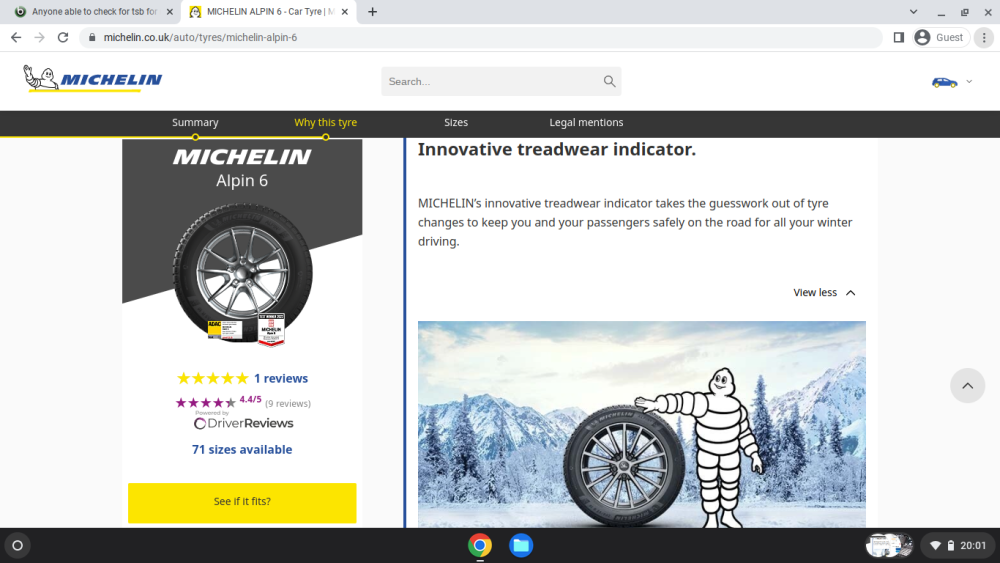This screenshot has height=563, width=1000.
Task: Go back with the browser back arrow
Action: point(16,38)
